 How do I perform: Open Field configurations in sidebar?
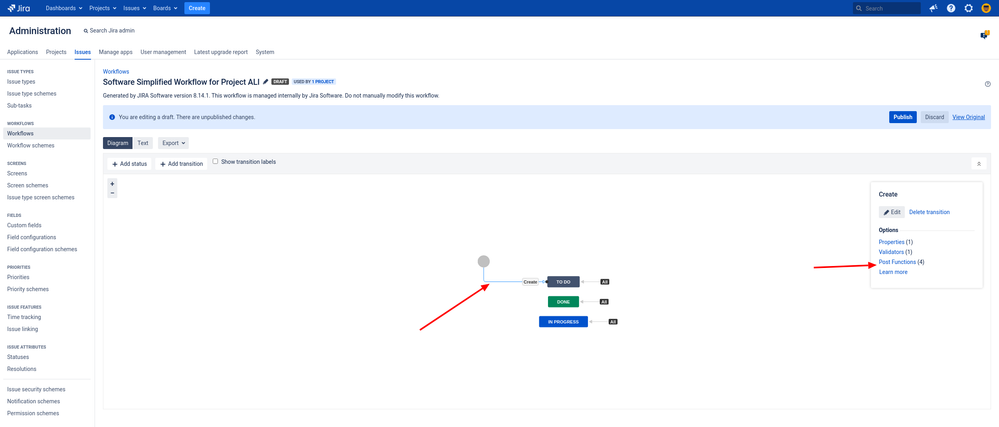coord(31,237)
